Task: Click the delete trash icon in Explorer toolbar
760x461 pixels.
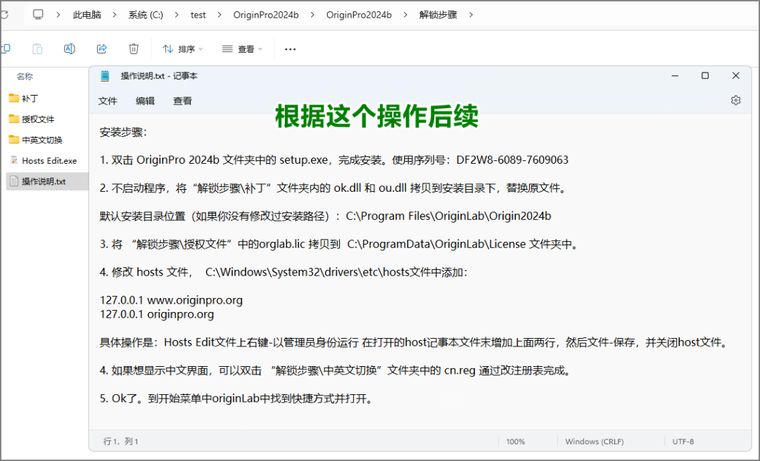Action: 133,48
